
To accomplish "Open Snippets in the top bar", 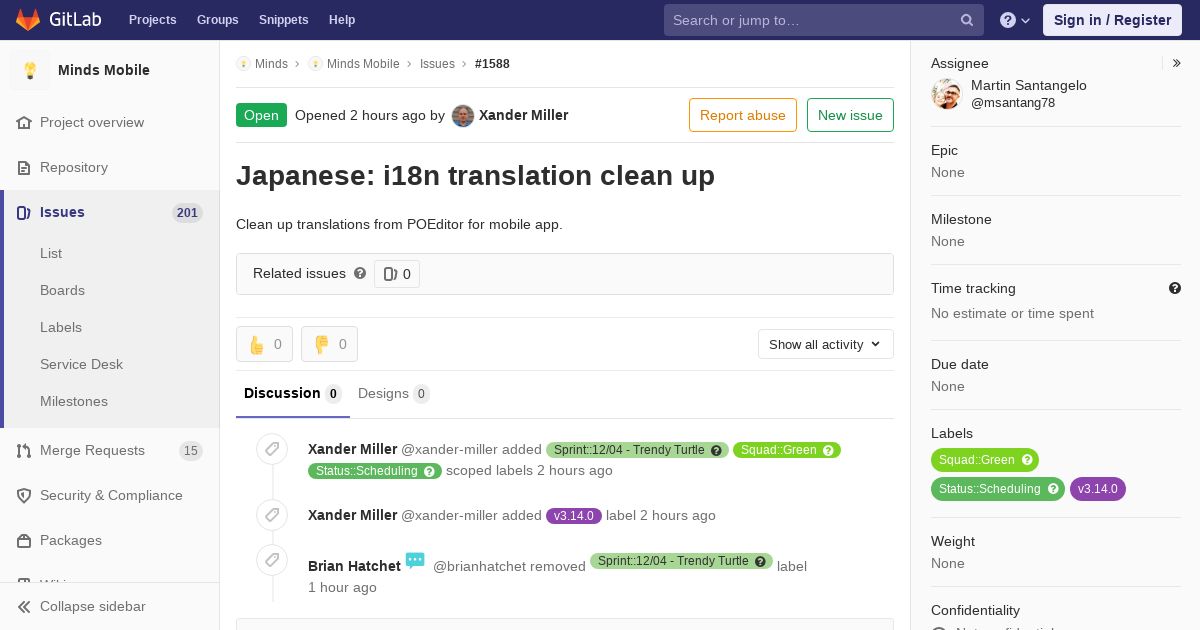I will click(283, 20).
